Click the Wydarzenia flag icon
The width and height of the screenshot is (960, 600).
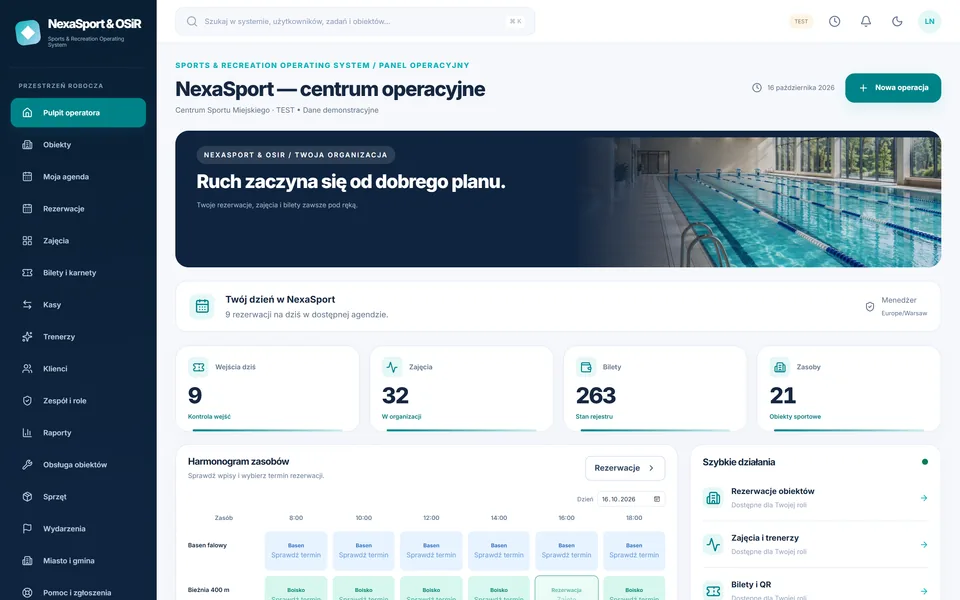coord(27,528)
